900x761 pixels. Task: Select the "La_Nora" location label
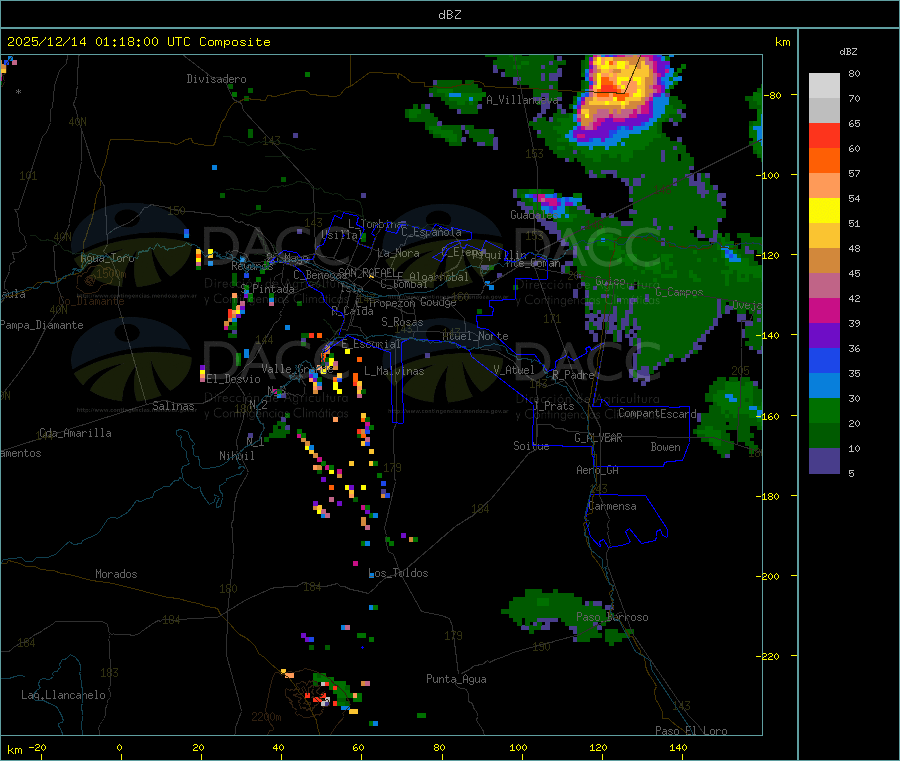(398, 253)
